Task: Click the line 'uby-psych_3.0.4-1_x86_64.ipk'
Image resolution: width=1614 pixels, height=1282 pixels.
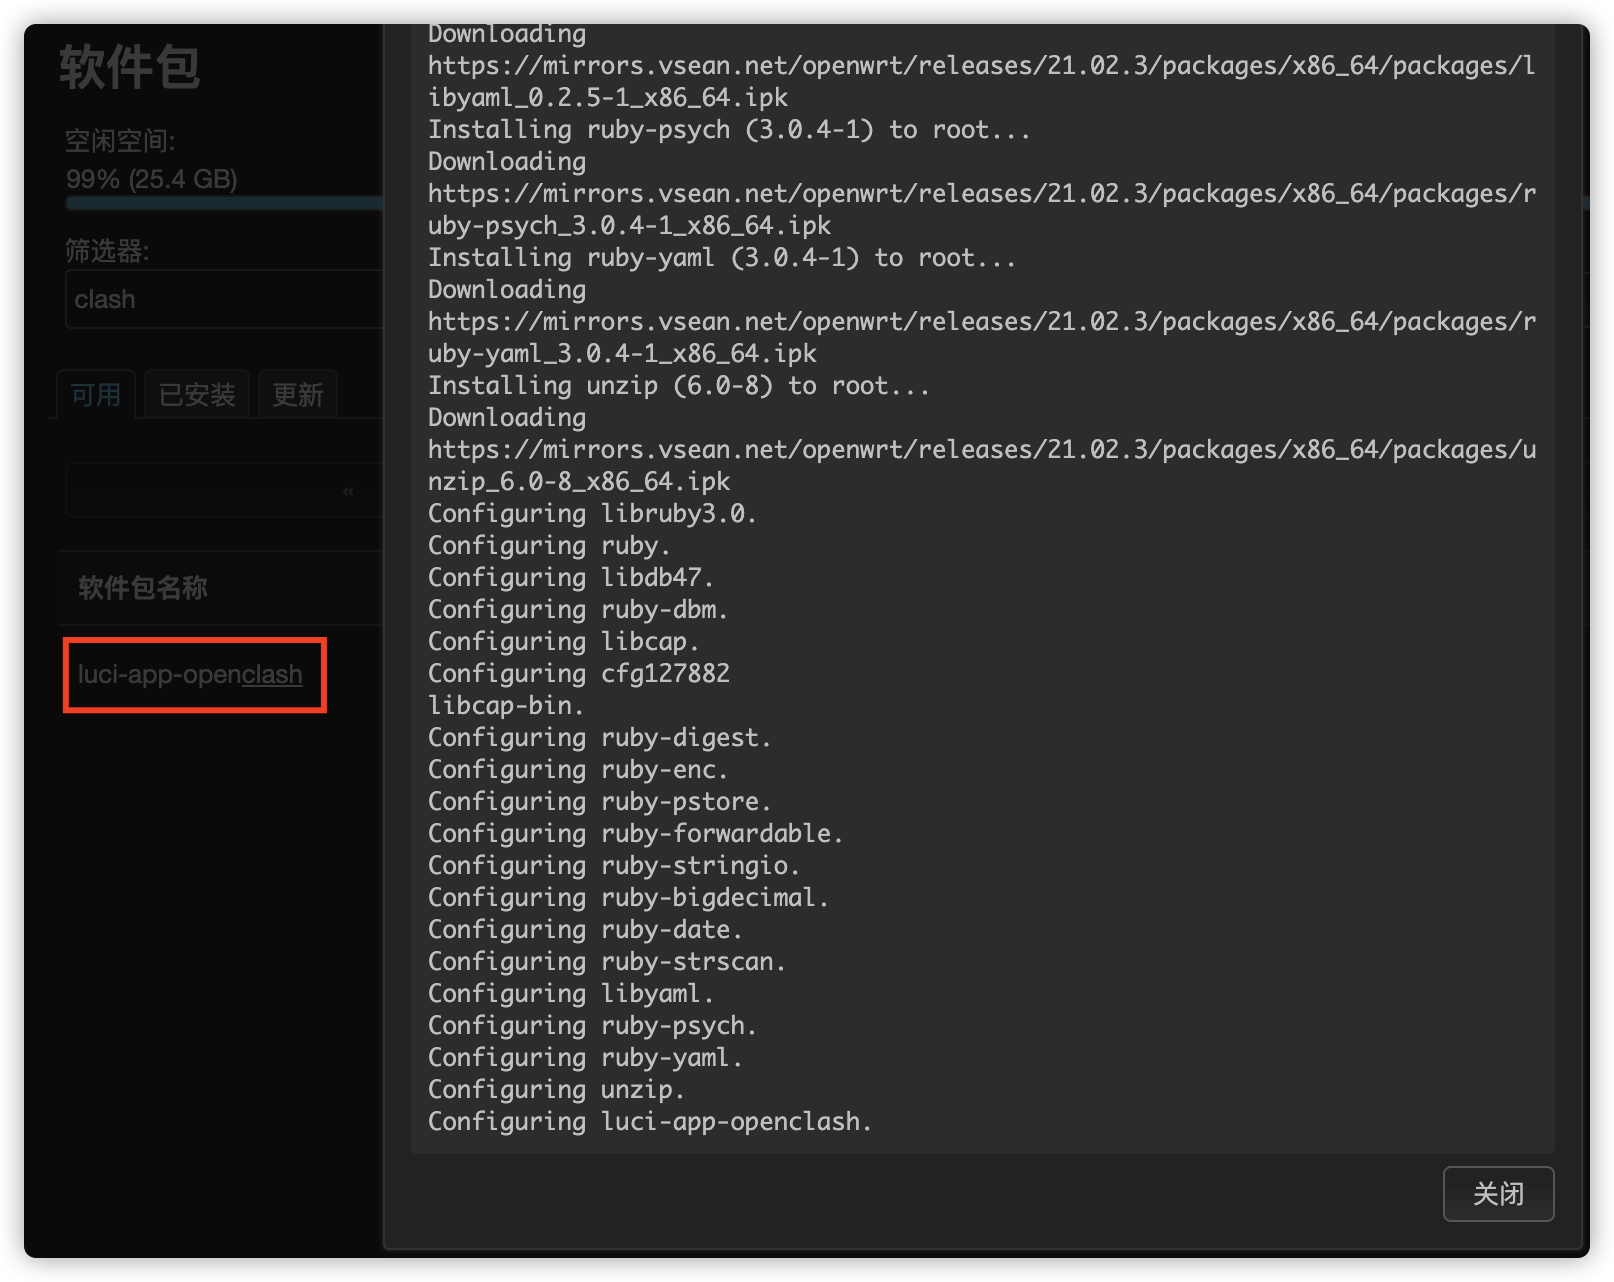Action: (x=629, y=225)
